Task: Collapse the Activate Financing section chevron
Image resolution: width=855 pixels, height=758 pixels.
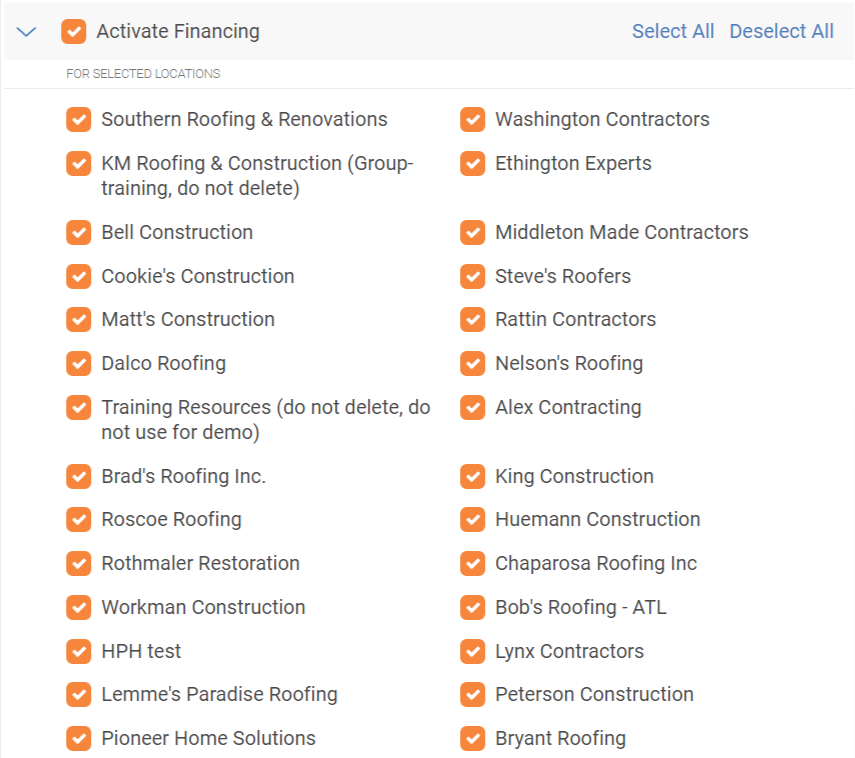Action: [x=26, y=32]
